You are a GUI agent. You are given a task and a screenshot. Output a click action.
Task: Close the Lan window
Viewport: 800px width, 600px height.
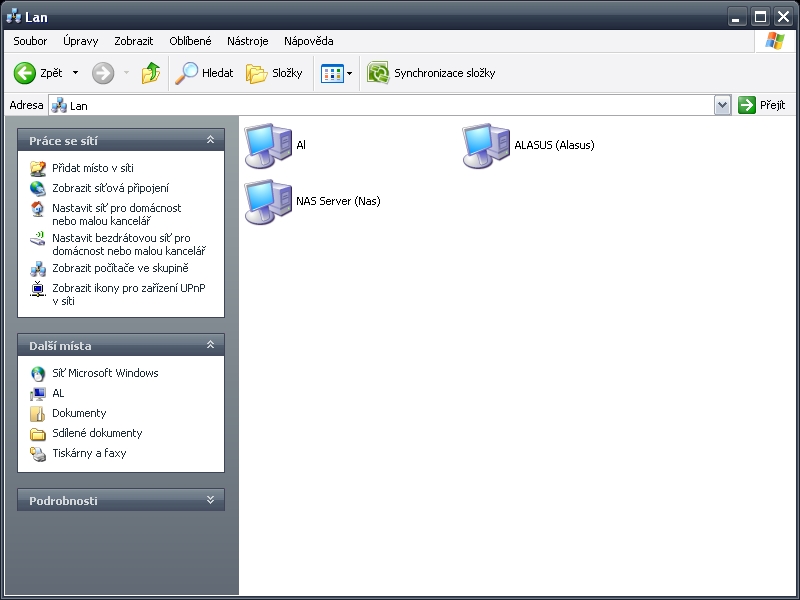[x=783, y=17]
